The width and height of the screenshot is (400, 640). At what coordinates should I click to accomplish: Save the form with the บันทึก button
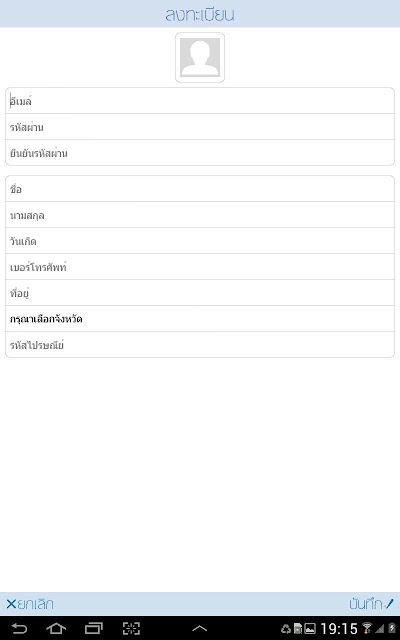(x=371, y=604)
